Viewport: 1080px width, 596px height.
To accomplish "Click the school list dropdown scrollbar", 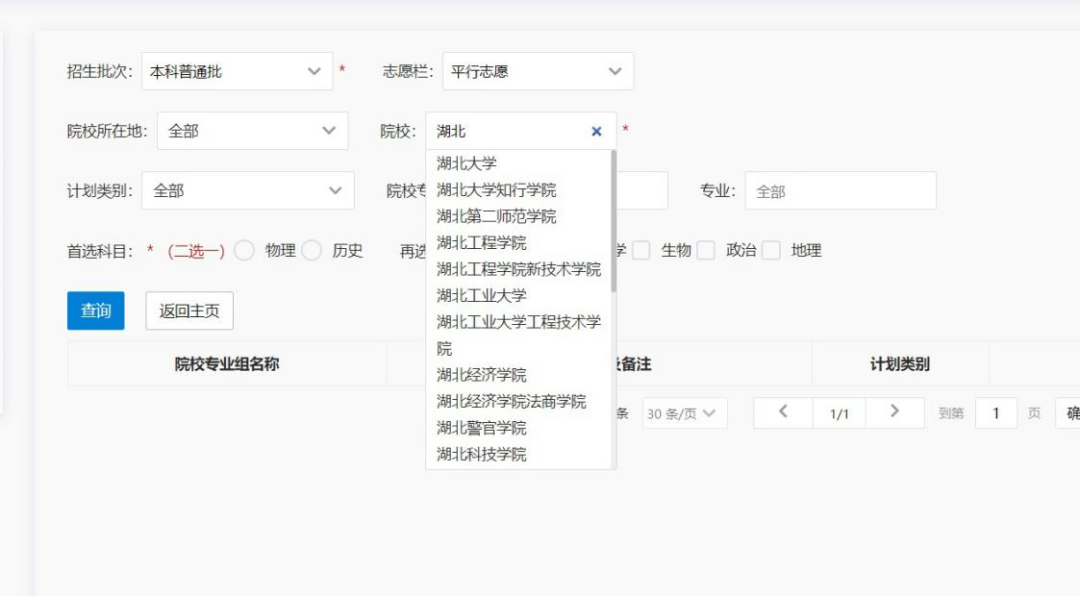I will [x=613, y=221].
